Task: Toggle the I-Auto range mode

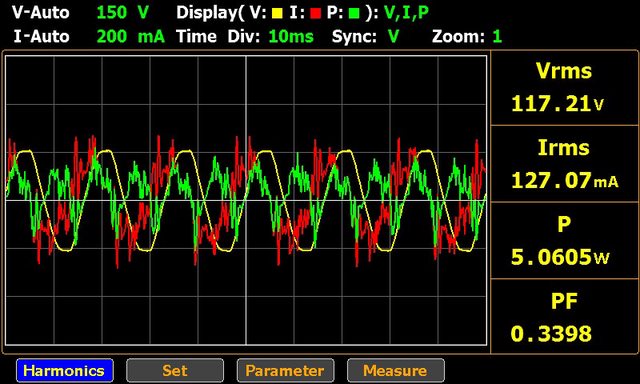Action: click(x=41, y=37)
